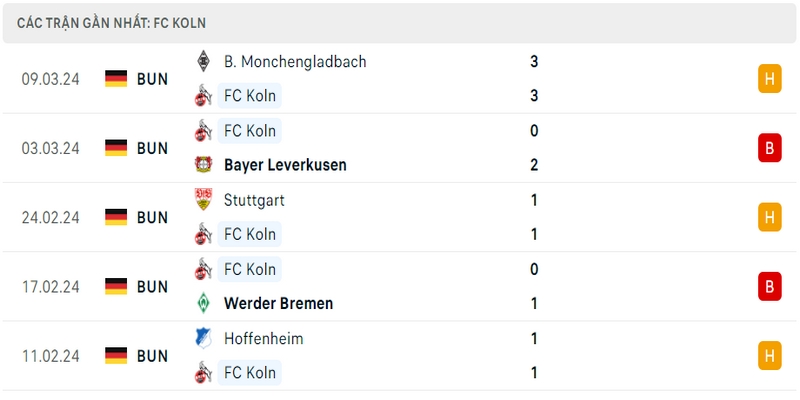Click the orange H badge for 09.03.24 match
800x400 pixels.
coord(769,79)
